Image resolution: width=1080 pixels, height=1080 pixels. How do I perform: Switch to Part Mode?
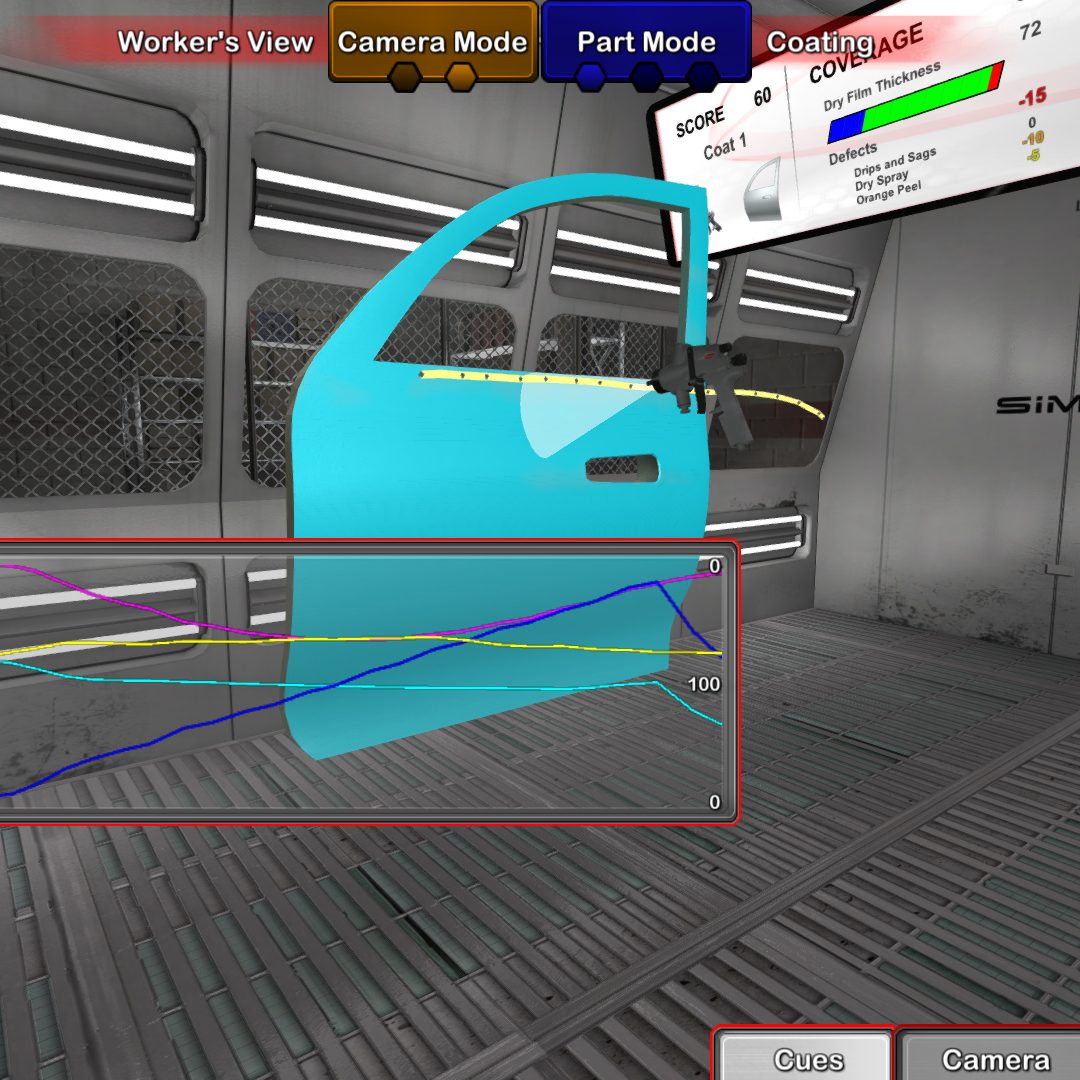click(x=646, y=42)
